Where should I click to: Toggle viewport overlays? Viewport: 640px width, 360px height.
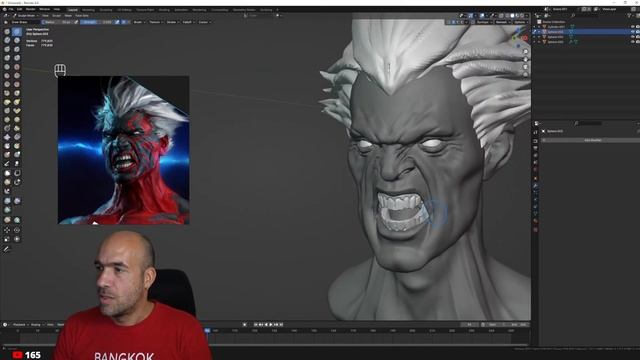(482, 16)
